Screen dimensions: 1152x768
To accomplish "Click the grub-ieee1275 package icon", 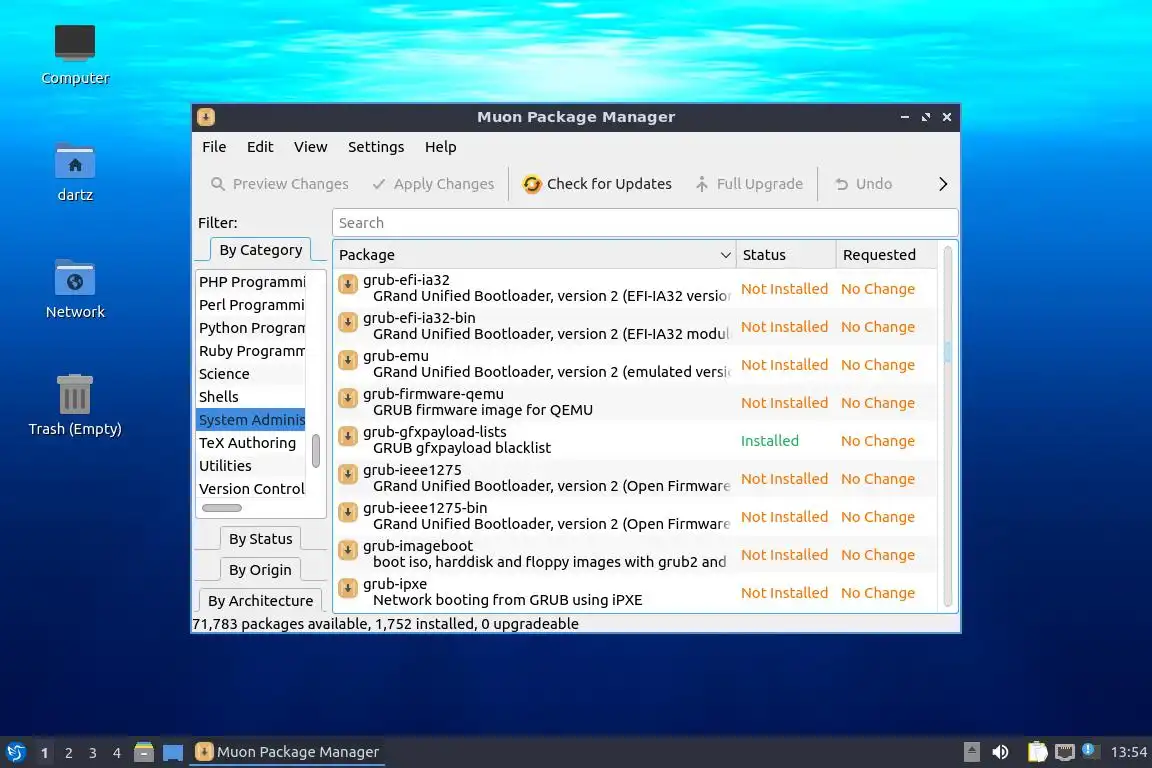I will click(x=348, y=474).
